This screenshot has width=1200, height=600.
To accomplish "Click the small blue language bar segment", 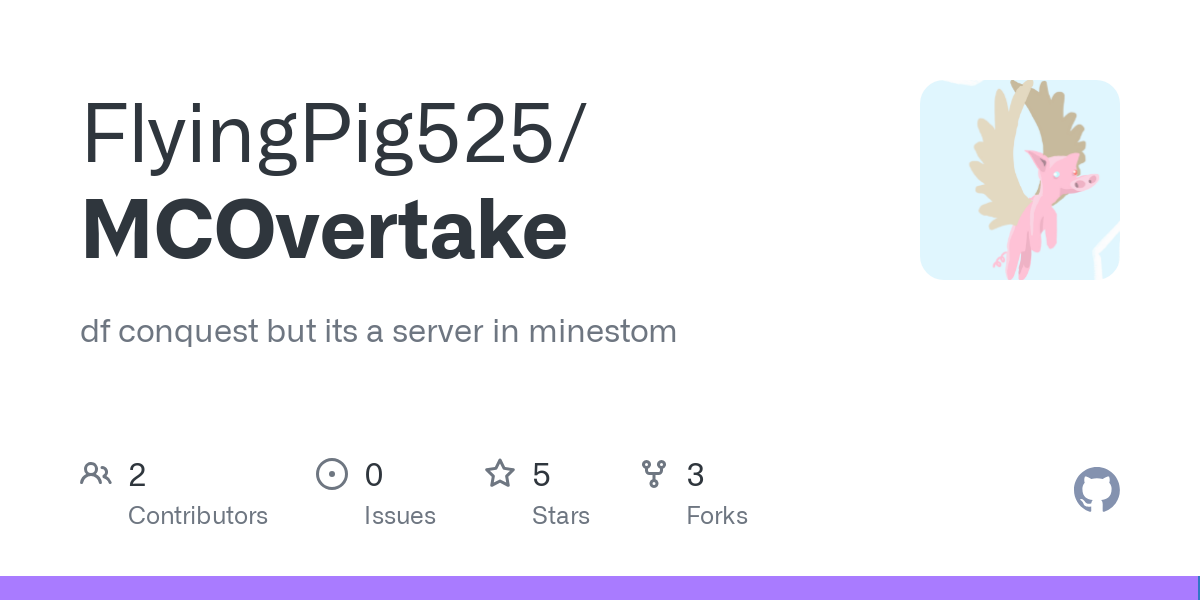I will [1198, 588].
